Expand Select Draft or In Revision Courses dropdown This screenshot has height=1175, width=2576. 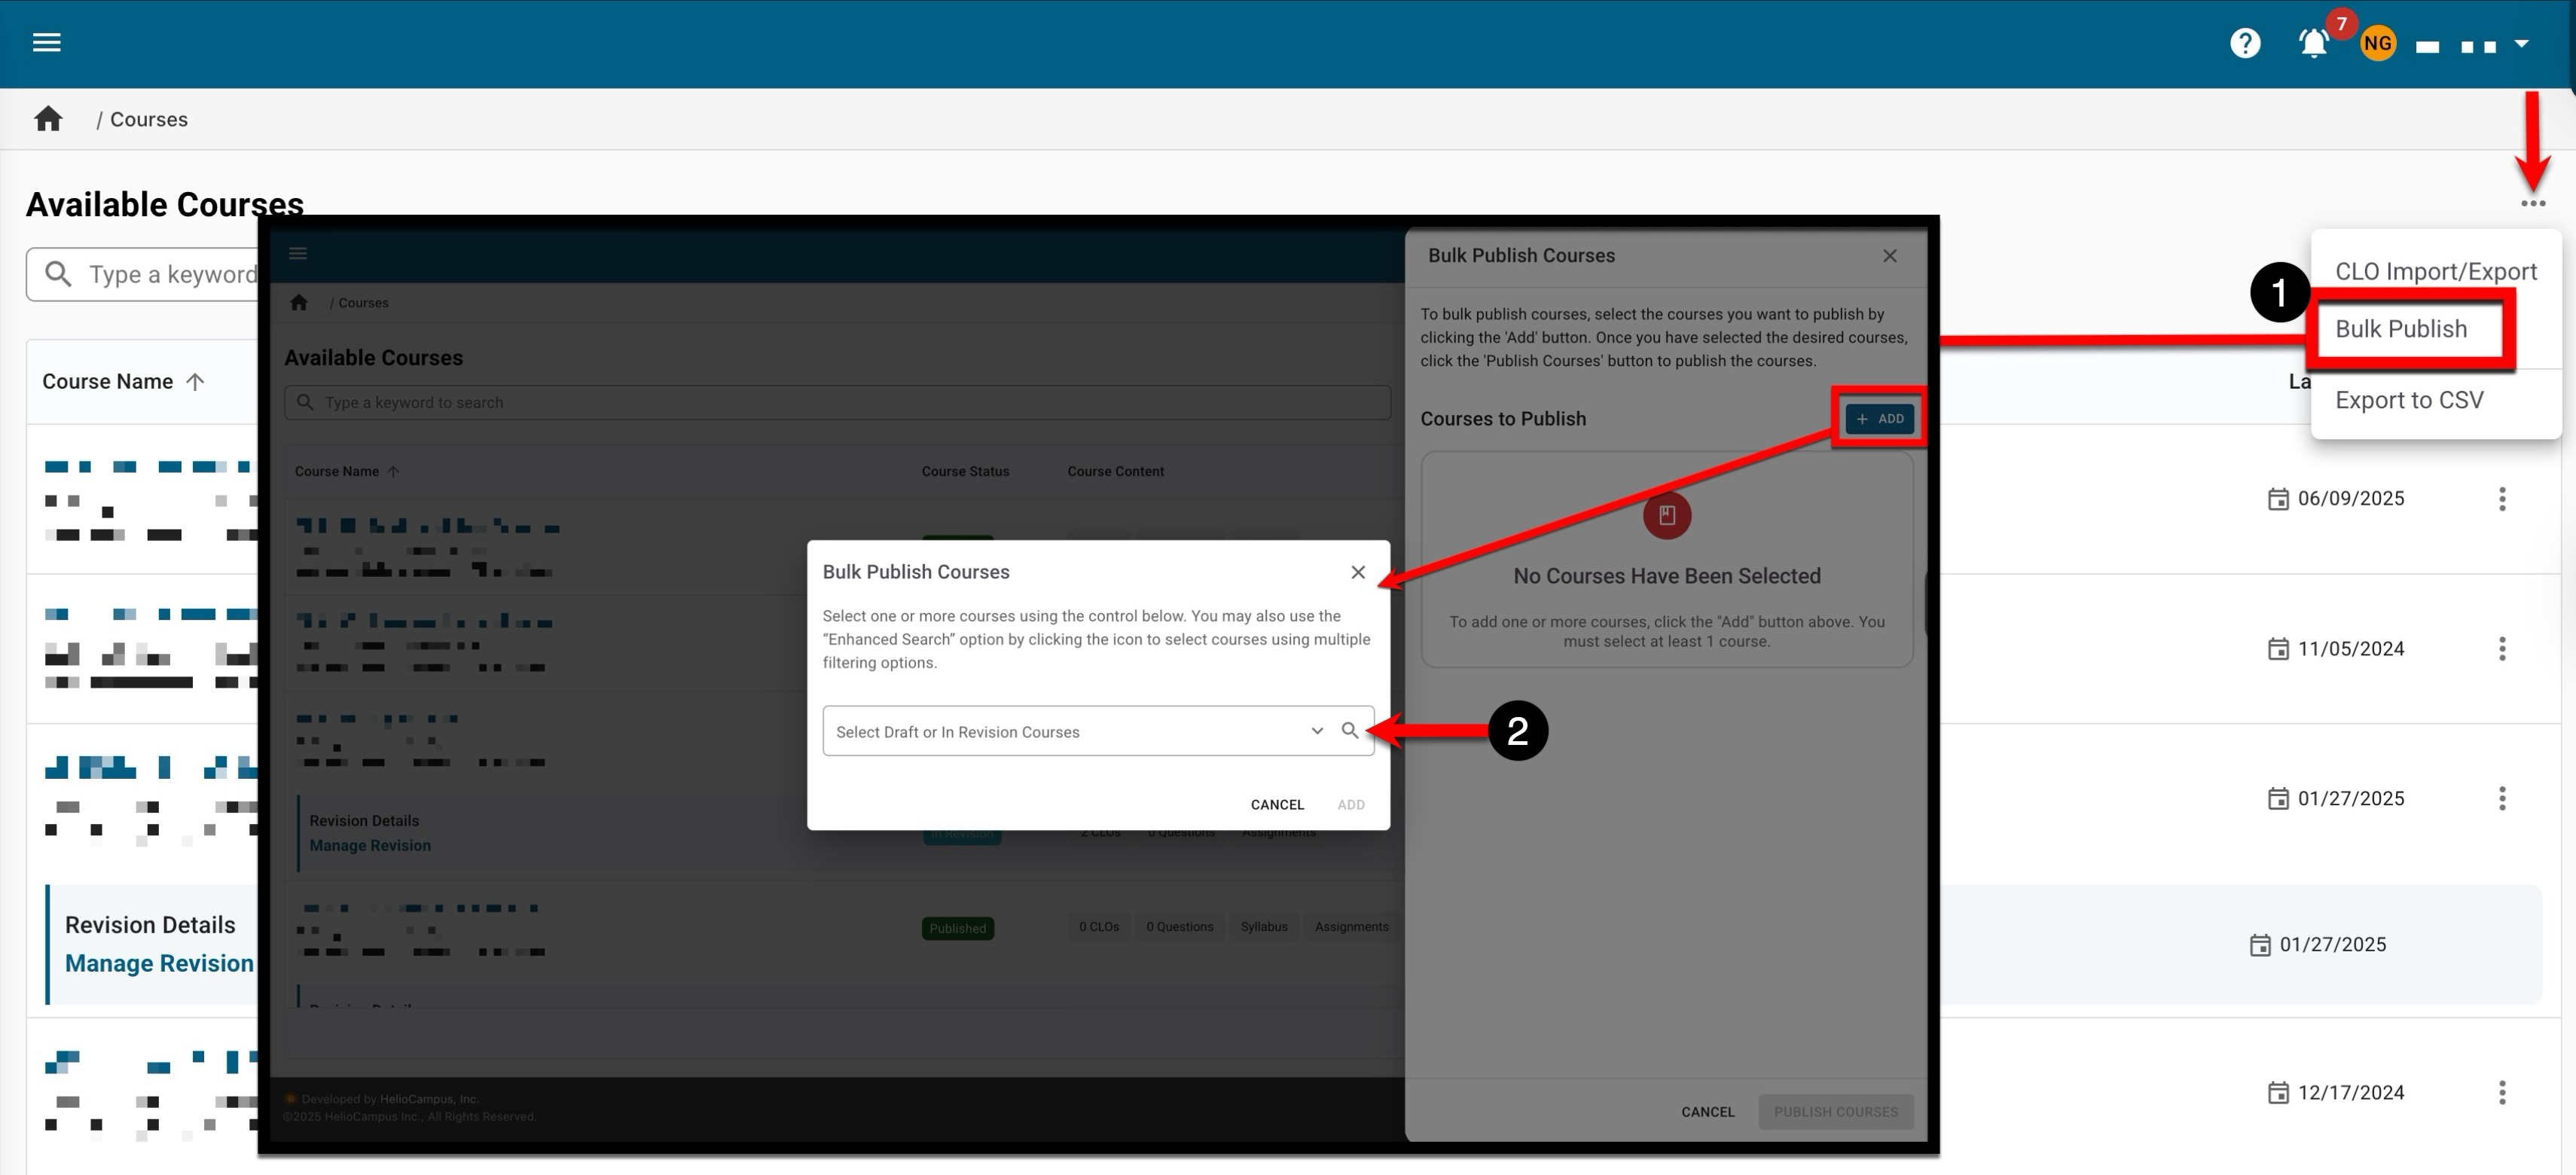1316,731
